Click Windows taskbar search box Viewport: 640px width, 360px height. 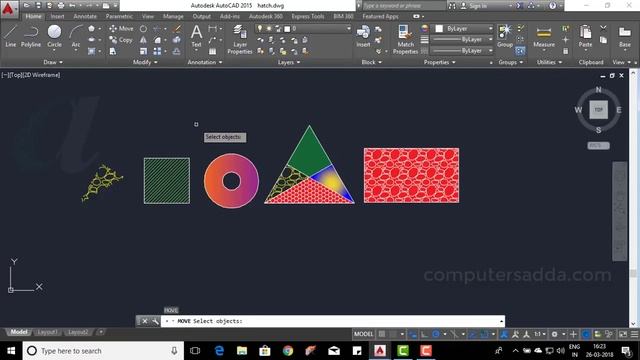(x=102, y=351)
